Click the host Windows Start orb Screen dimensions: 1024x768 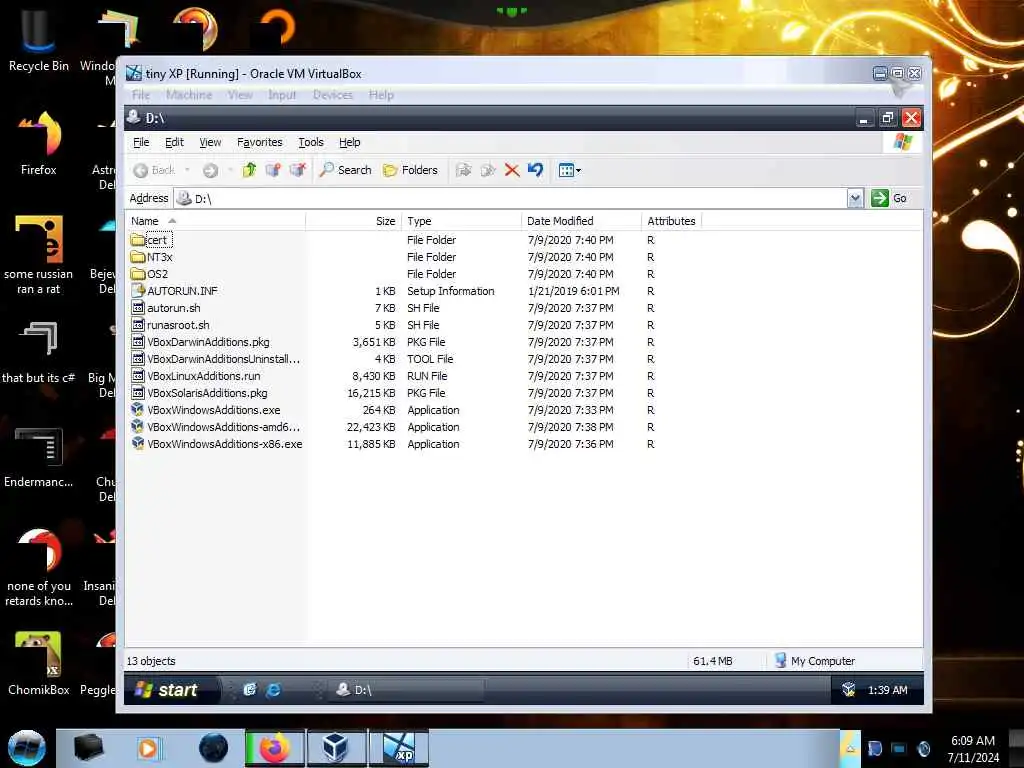(x=27, y=748)
